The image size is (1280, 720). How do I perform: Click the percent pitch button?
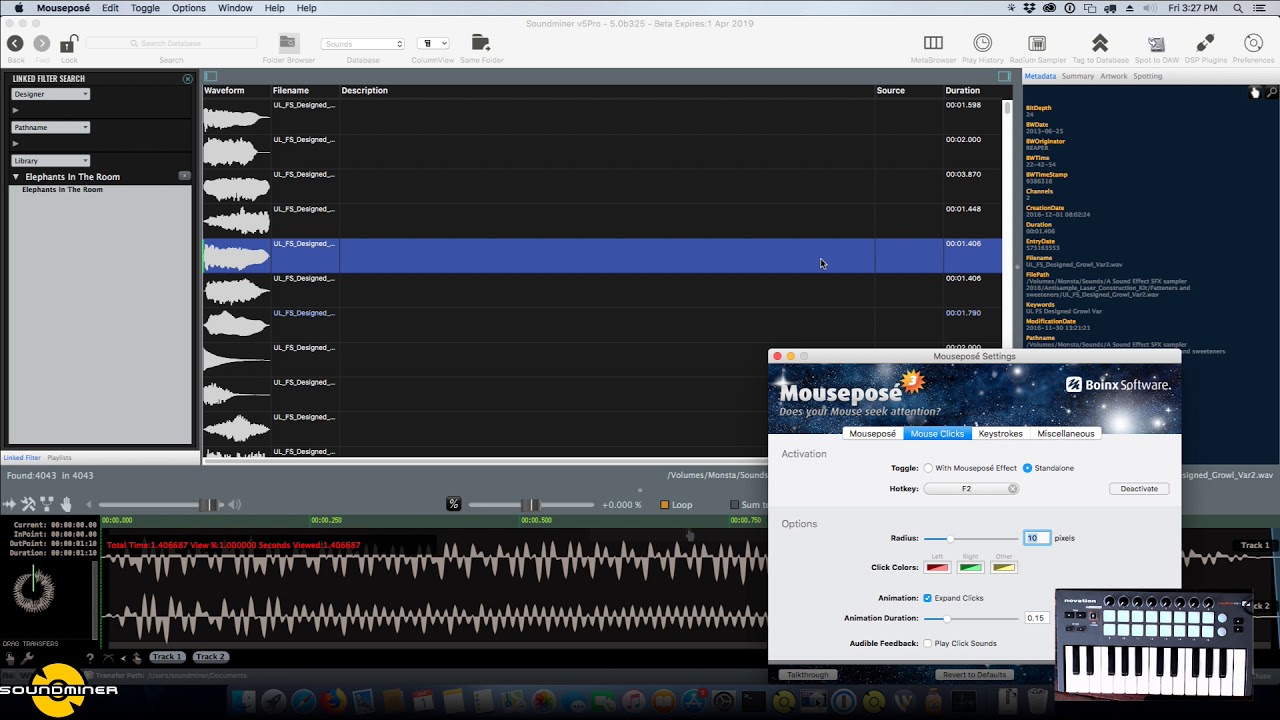(453, 504)
